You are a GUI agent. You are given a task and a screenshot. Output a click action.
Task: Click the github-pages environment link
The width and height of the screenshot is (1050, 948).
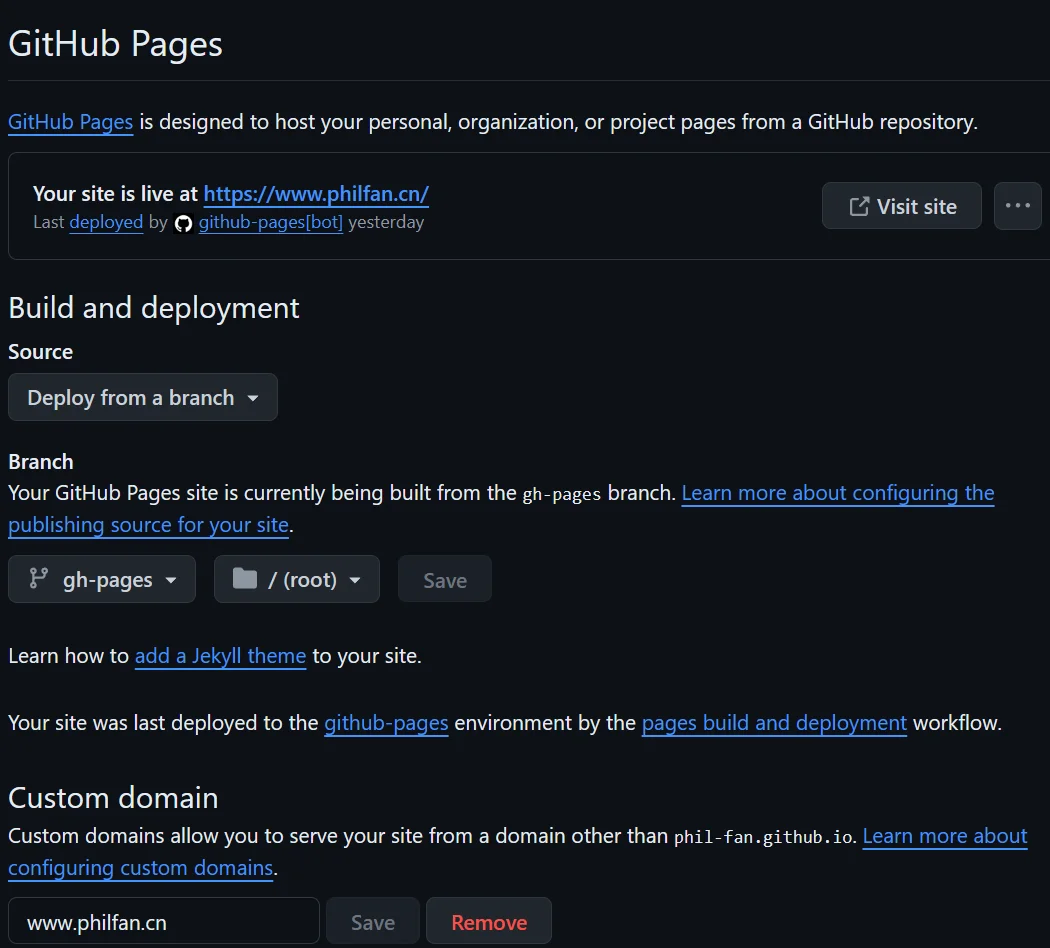coord(386,722)
